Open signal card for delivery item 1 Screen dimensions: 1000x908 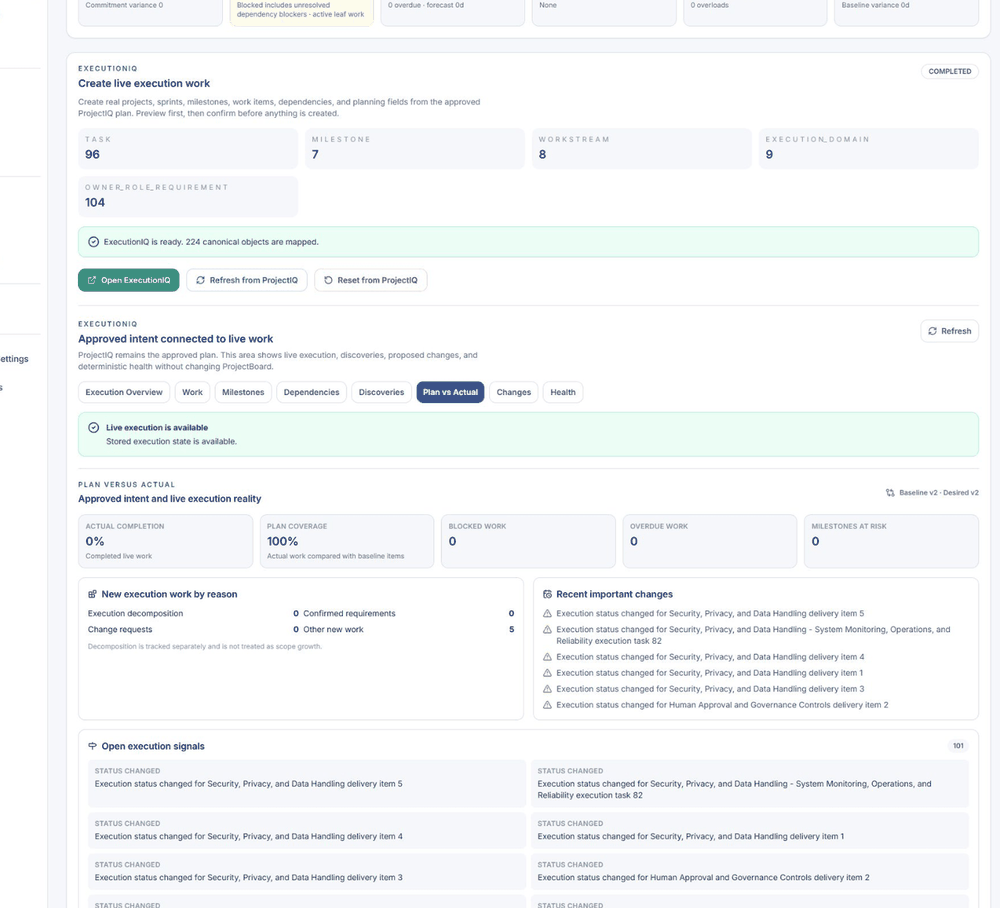point(749,830)
